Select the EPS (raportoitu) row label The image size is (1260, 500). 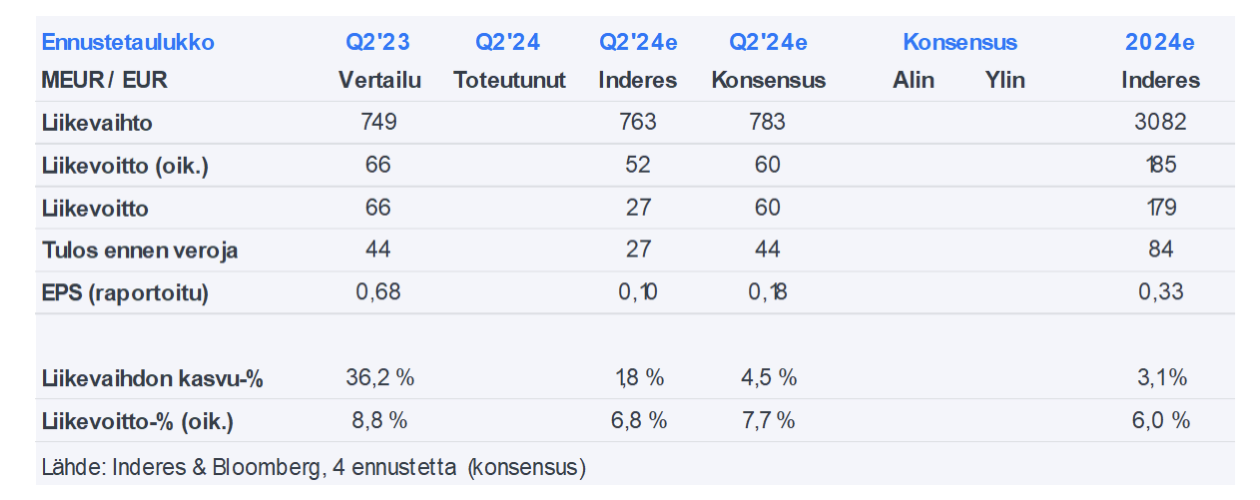(x=125, y=293)
